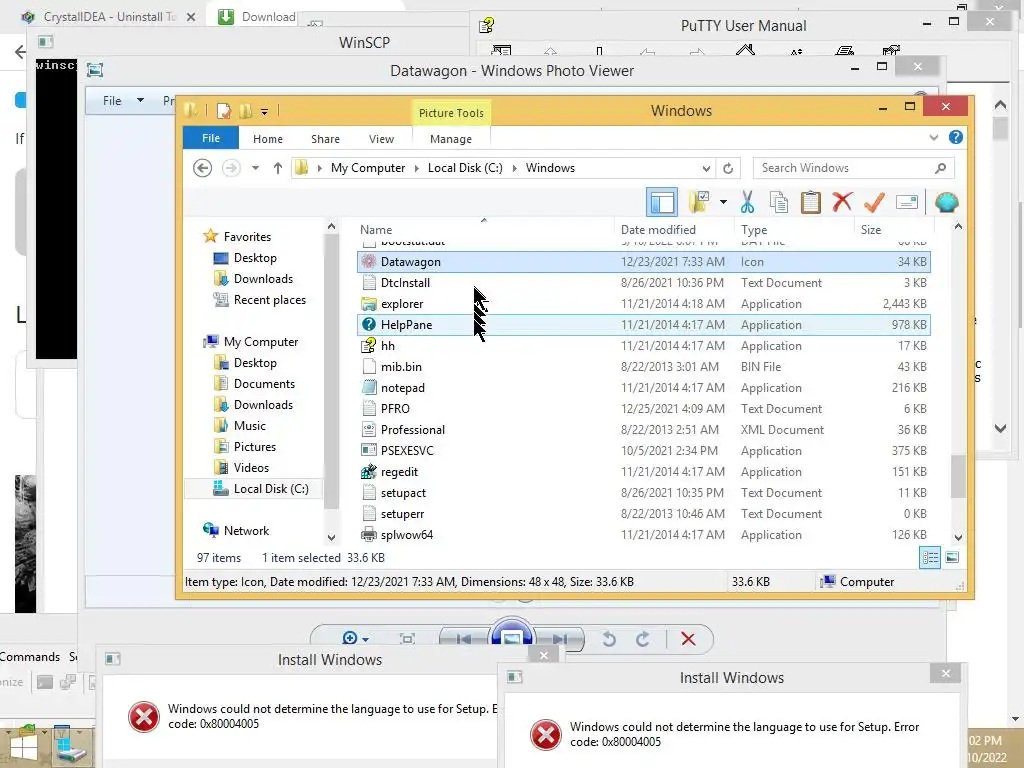Click the Refresh button beside address bar
The height and width of the screenshot is (768, 1024).
tap(728, 168)
